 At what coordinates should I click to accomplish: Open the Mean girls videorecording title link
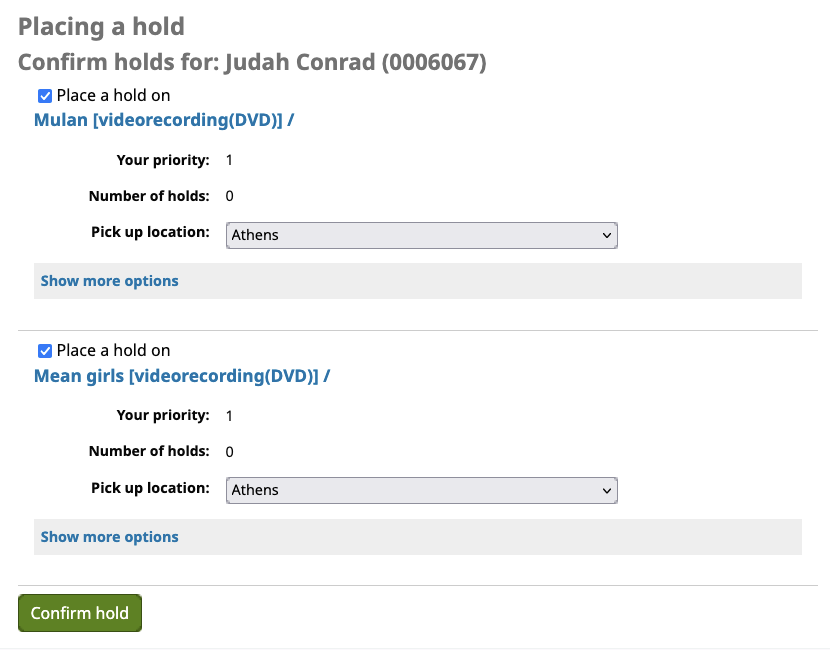[182, 376]
